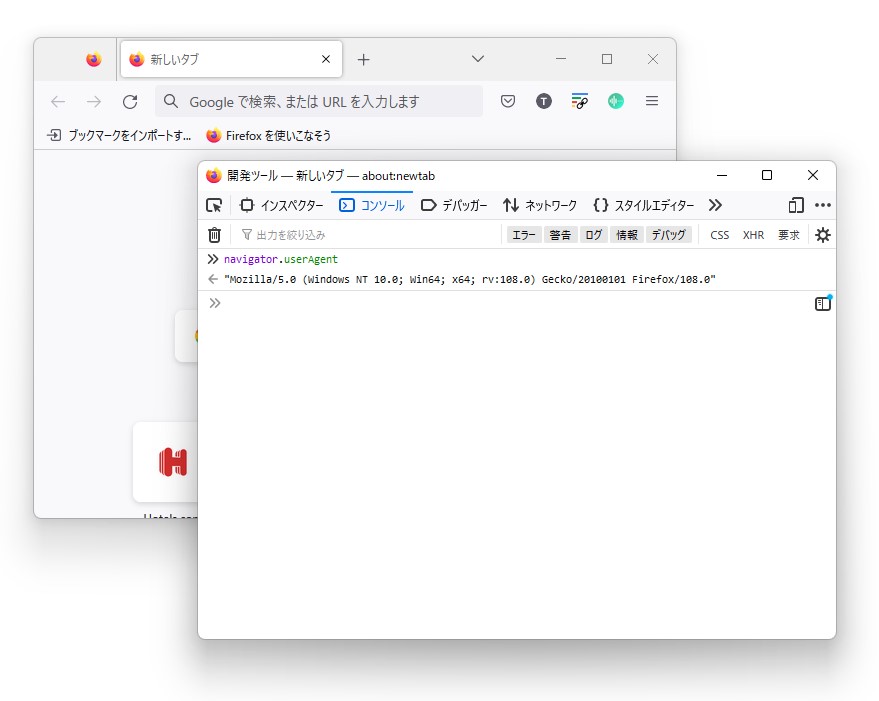Disable the 警告 console filter
Screen dimensions: 879x701
tap(560, 234)
